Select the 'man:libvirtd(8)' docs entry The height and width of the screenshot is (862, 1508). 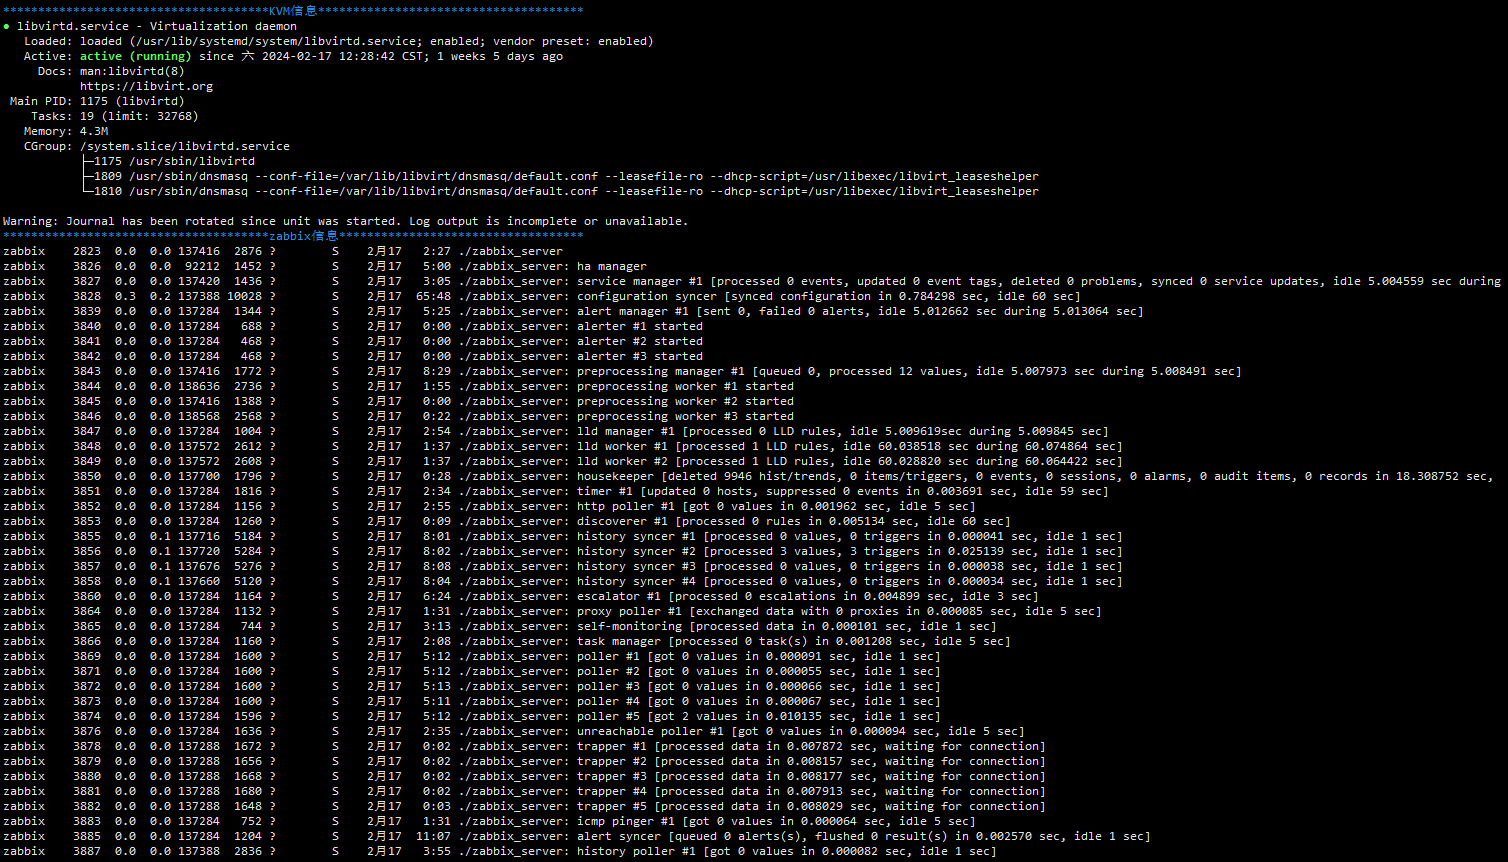coord(132,71)
